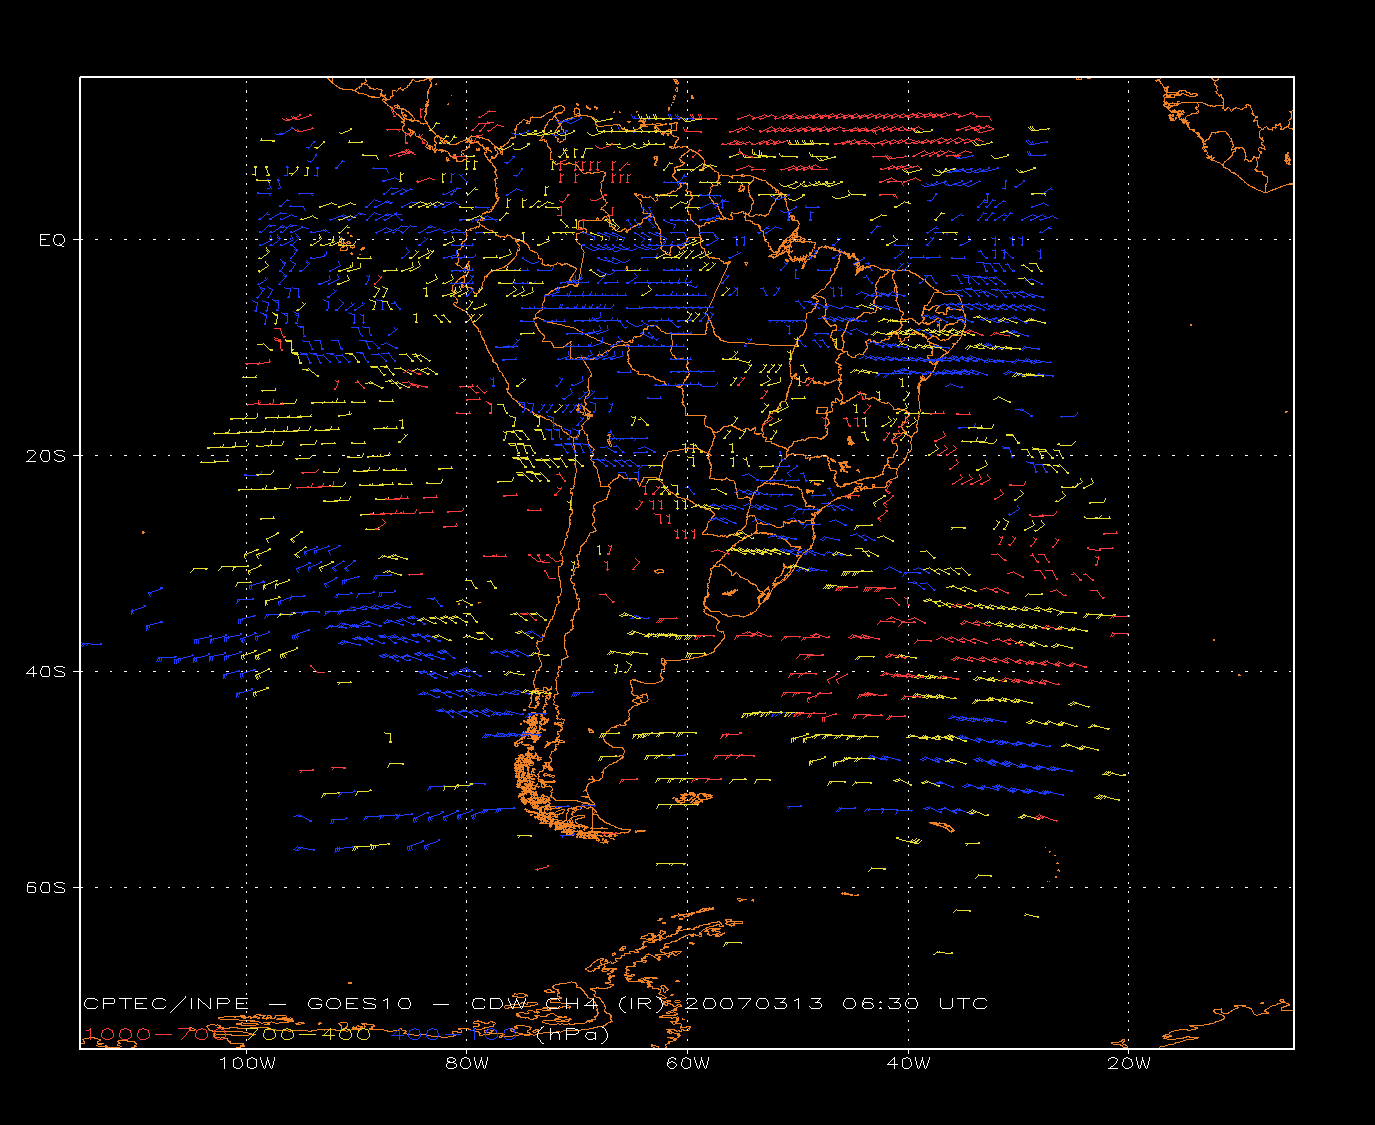This screenshot has height=1125, width=1375.
Task: Click the EQ latitude label
Action: point(52,240)
